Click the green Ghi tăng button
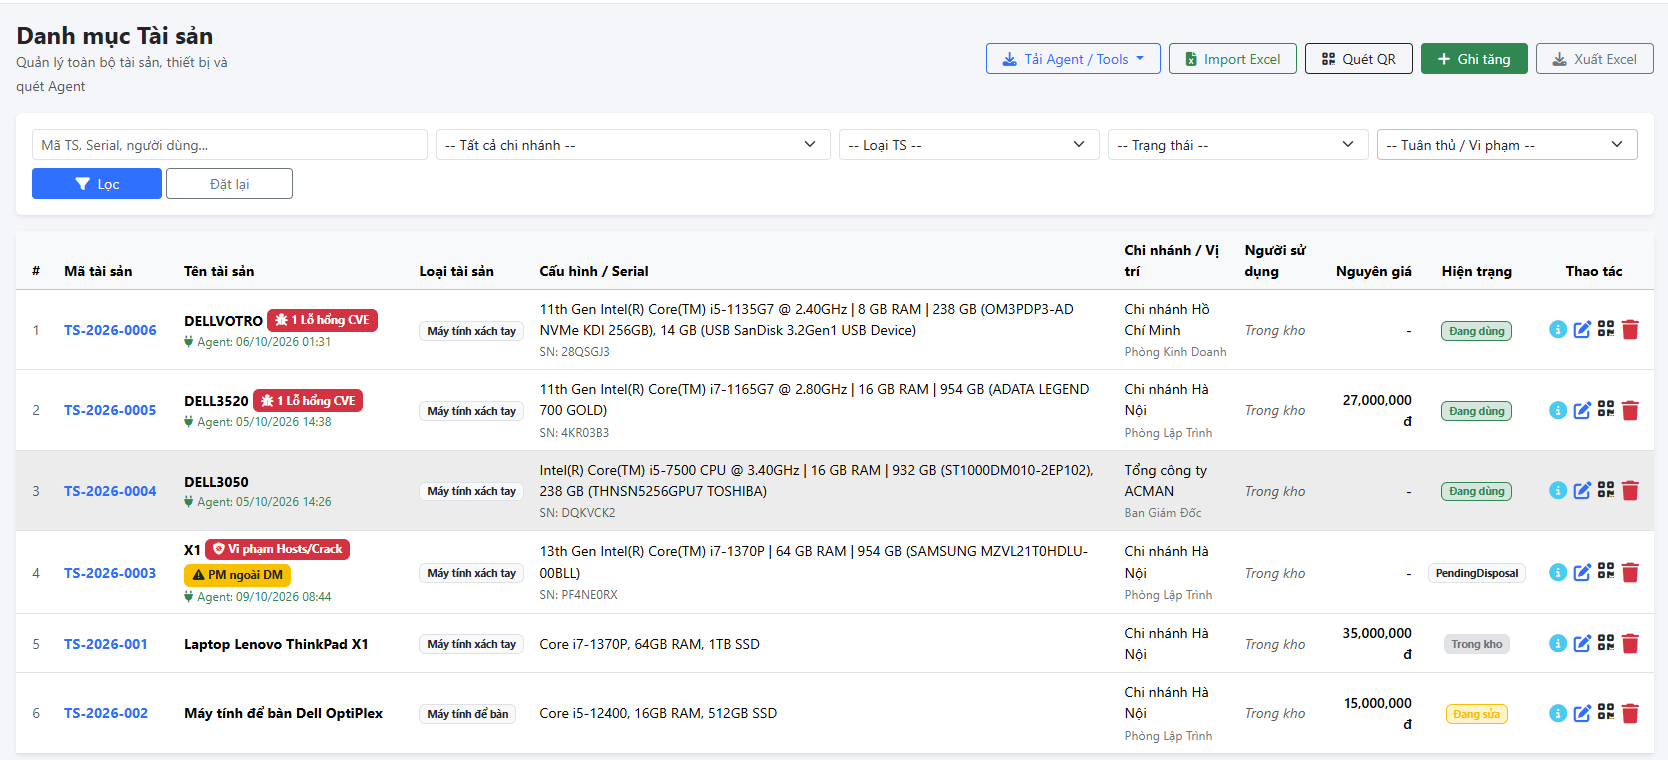1668x760 pixels. (1474, 59)
